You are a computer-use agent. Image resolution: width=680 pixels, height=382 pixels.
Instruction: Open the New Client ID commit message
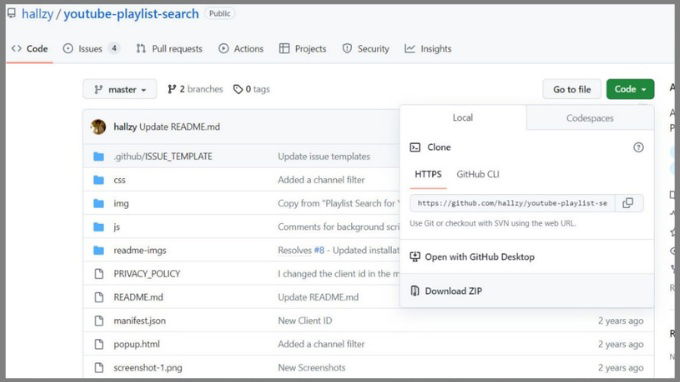pos(305,320)
